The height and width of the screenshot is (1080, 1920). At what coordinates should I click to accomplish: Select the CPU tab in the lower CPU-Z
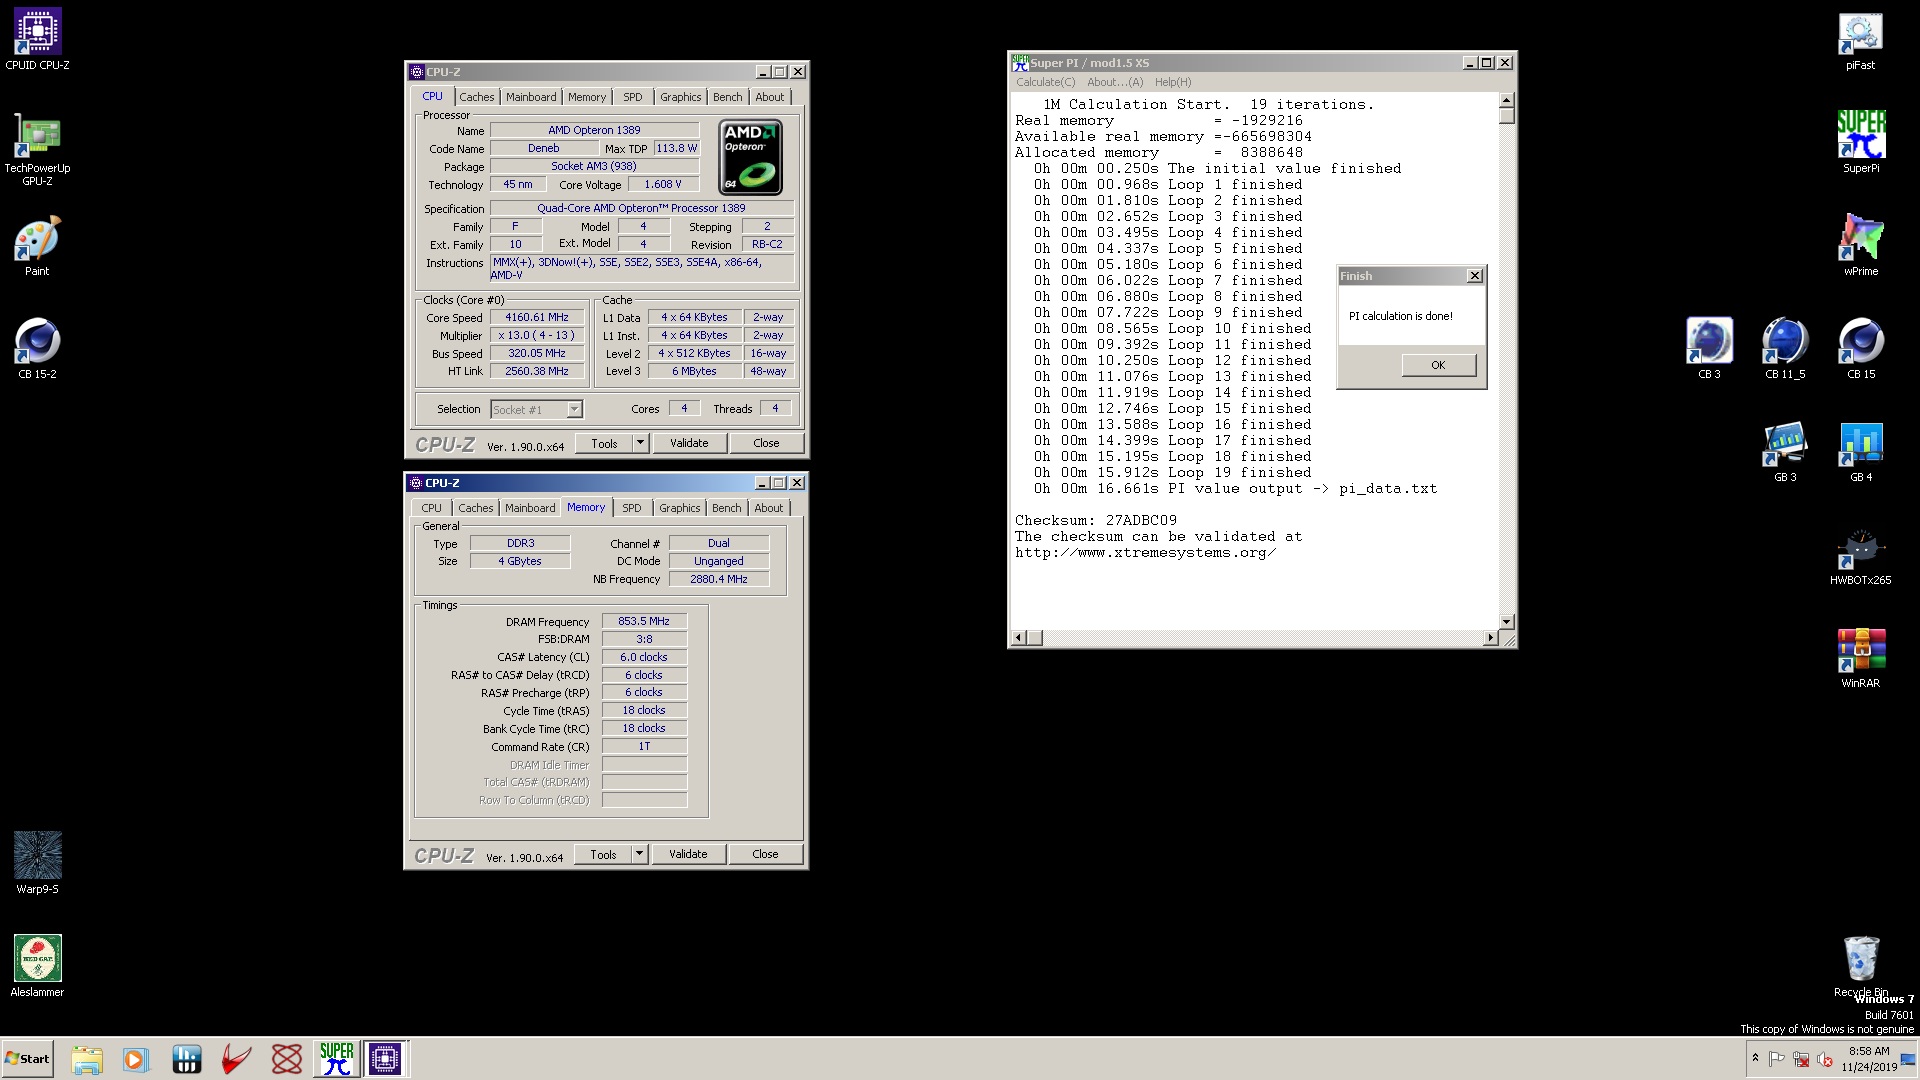[431, 508]
